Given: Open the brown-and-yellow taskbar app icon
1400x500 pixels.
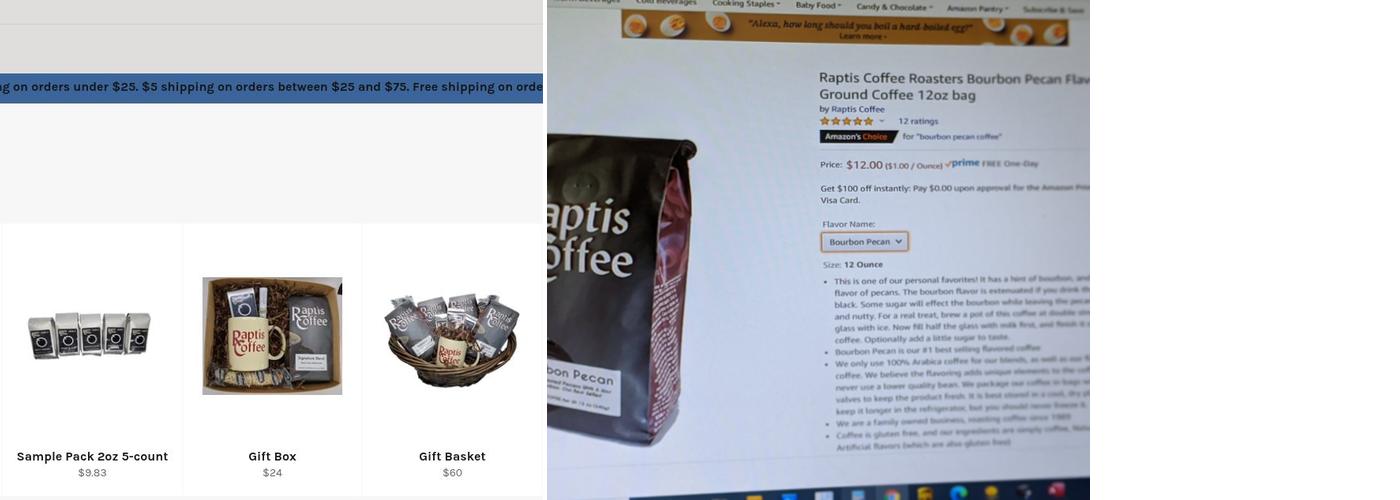Looking at the screenshot, I should [x=924, y=494].
